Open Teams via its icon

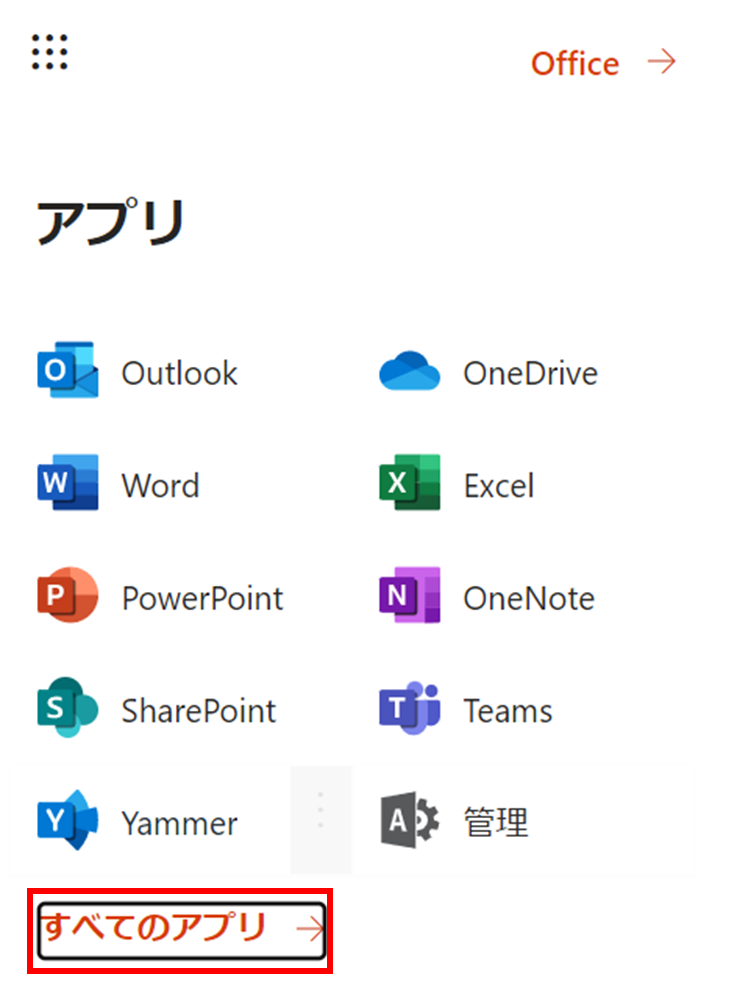[409, 707]
